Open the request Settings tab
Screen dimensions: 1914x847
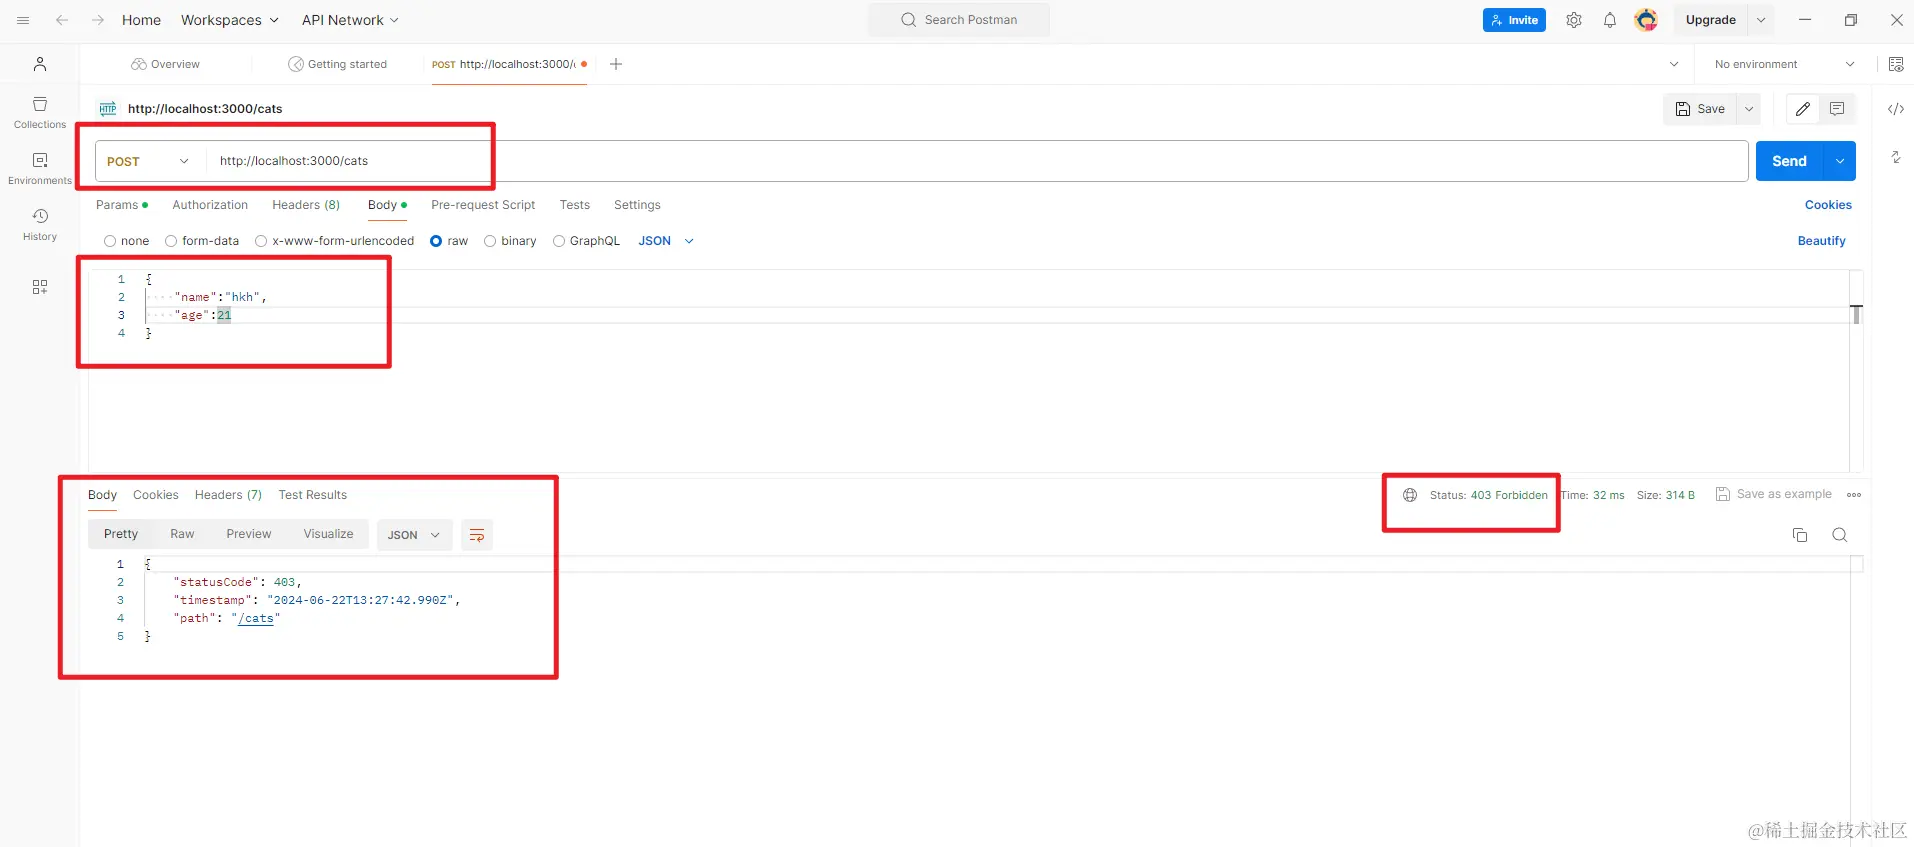click(637, 205)
